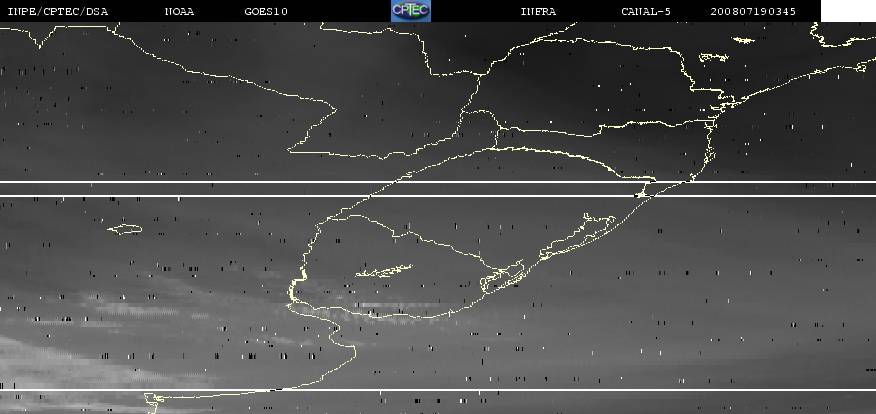Click the INFRA label in the header

click(x=537, y=12)
